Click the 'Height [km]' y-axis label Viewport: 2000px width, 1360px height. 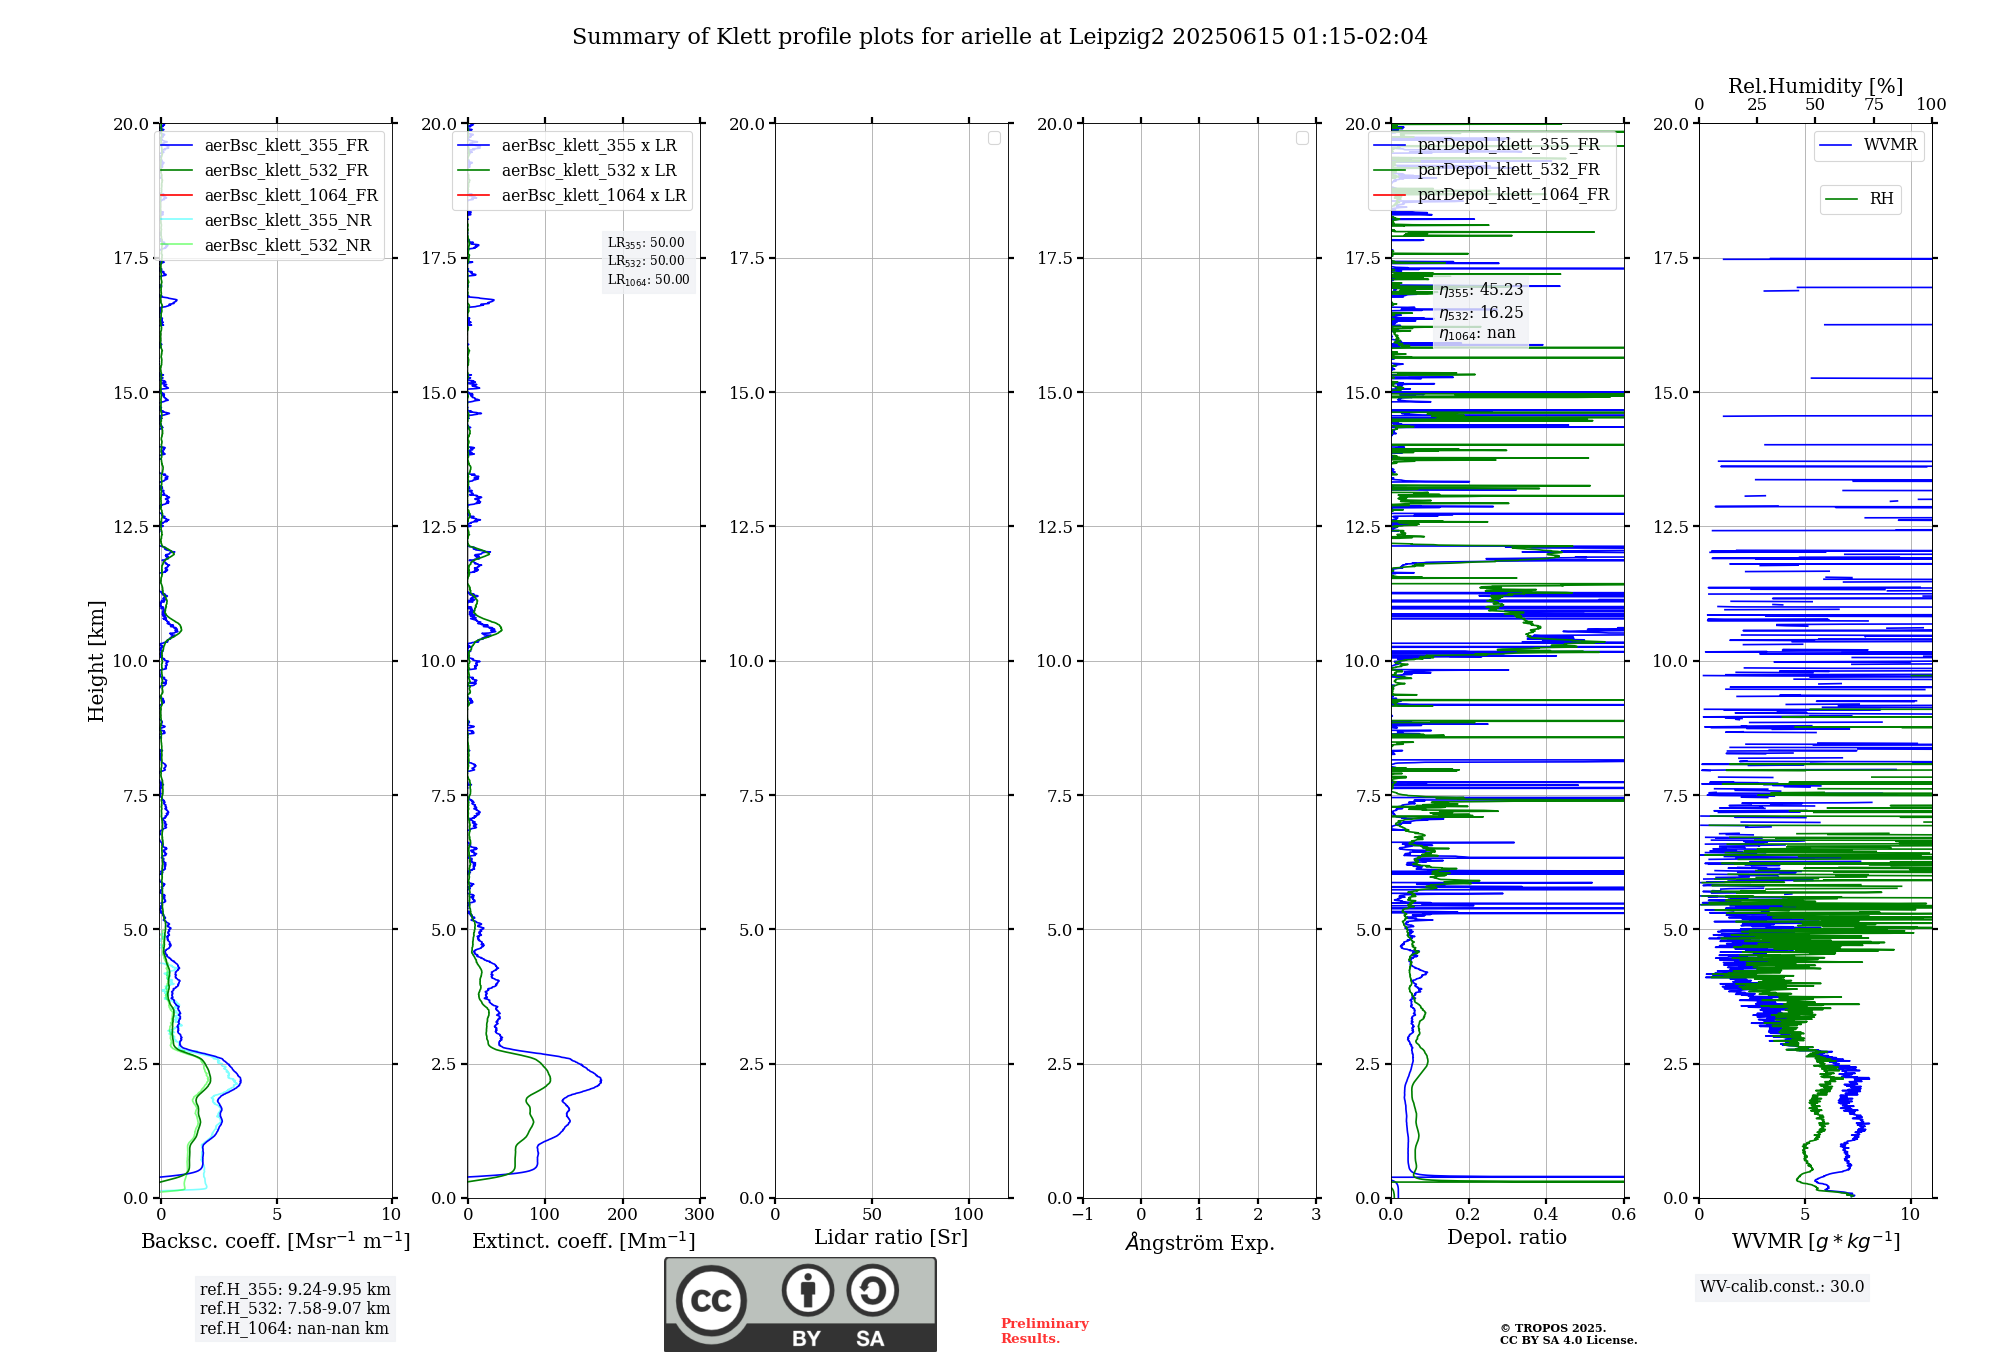(x=96, y=661)
